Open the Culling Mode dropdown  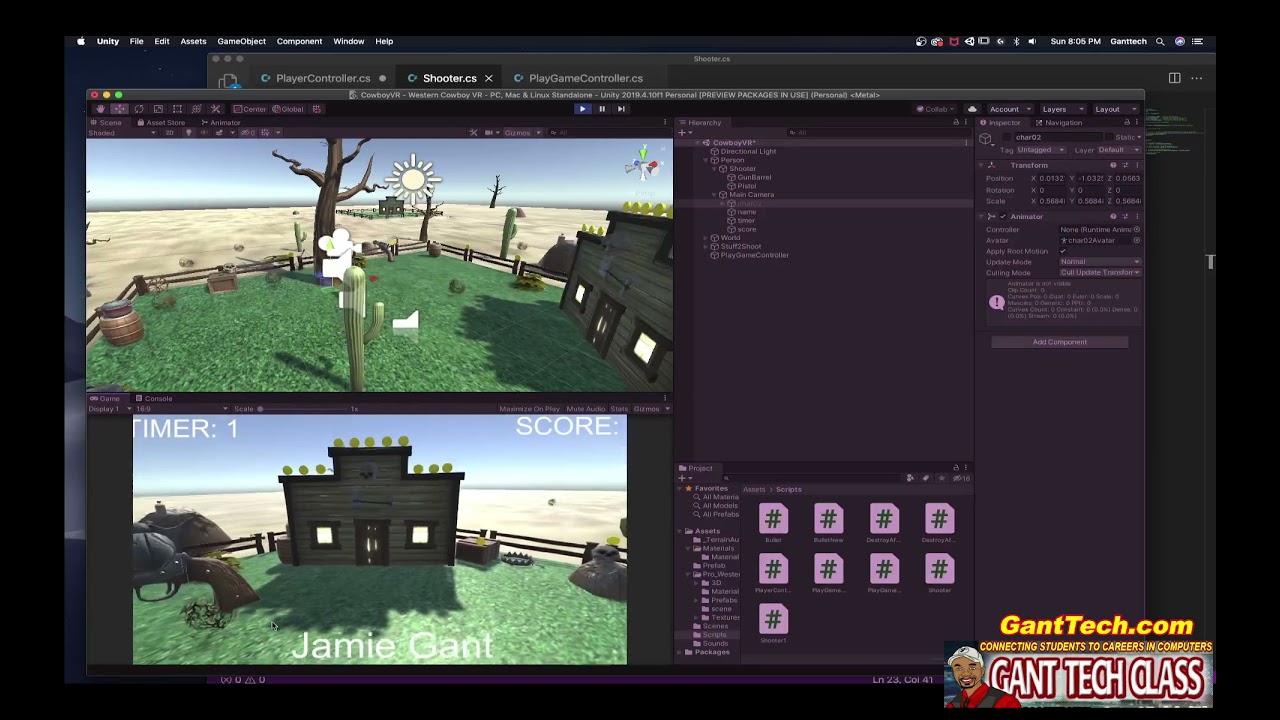[1100, 272]
